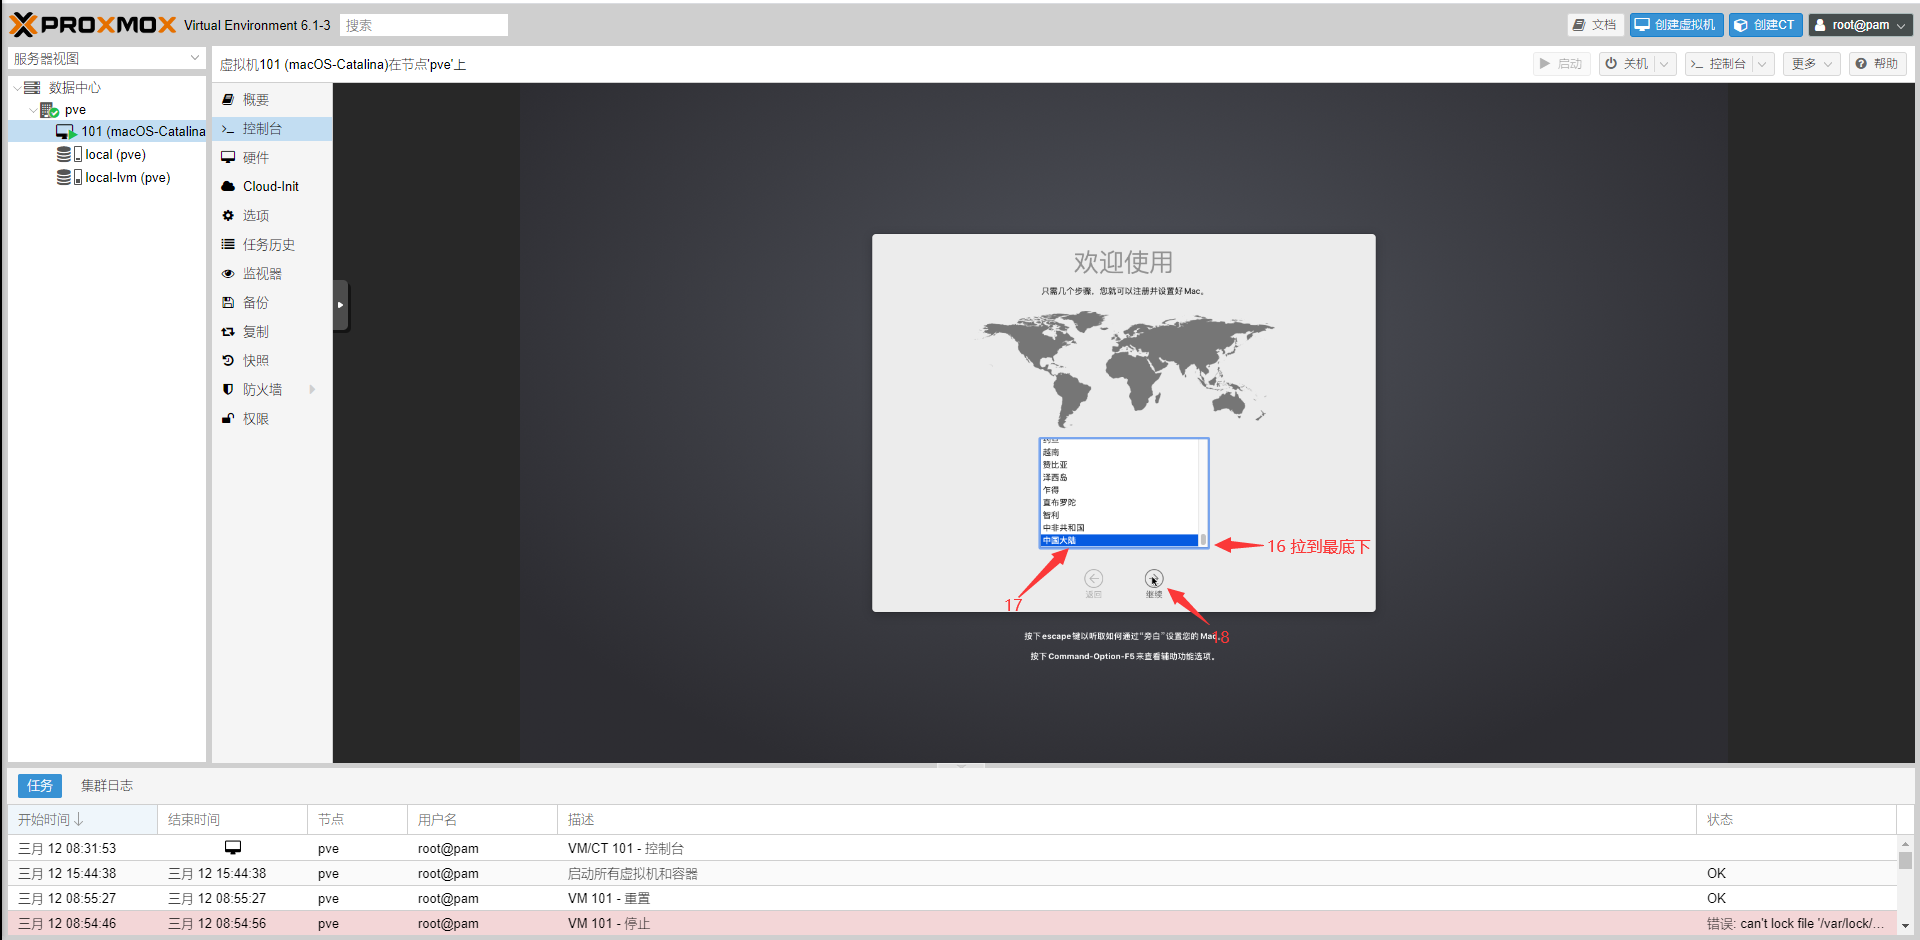
Task: Open the Snapshots (快照) section
Action: (256, 361)
